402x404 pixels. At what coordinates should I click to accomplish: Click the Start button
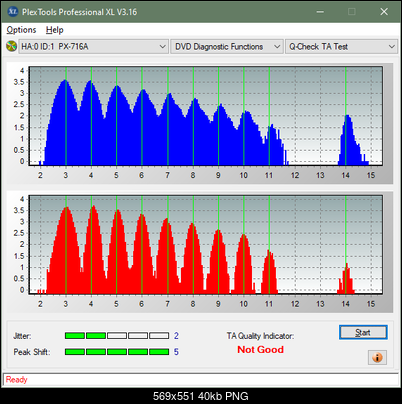click(363, 332)
